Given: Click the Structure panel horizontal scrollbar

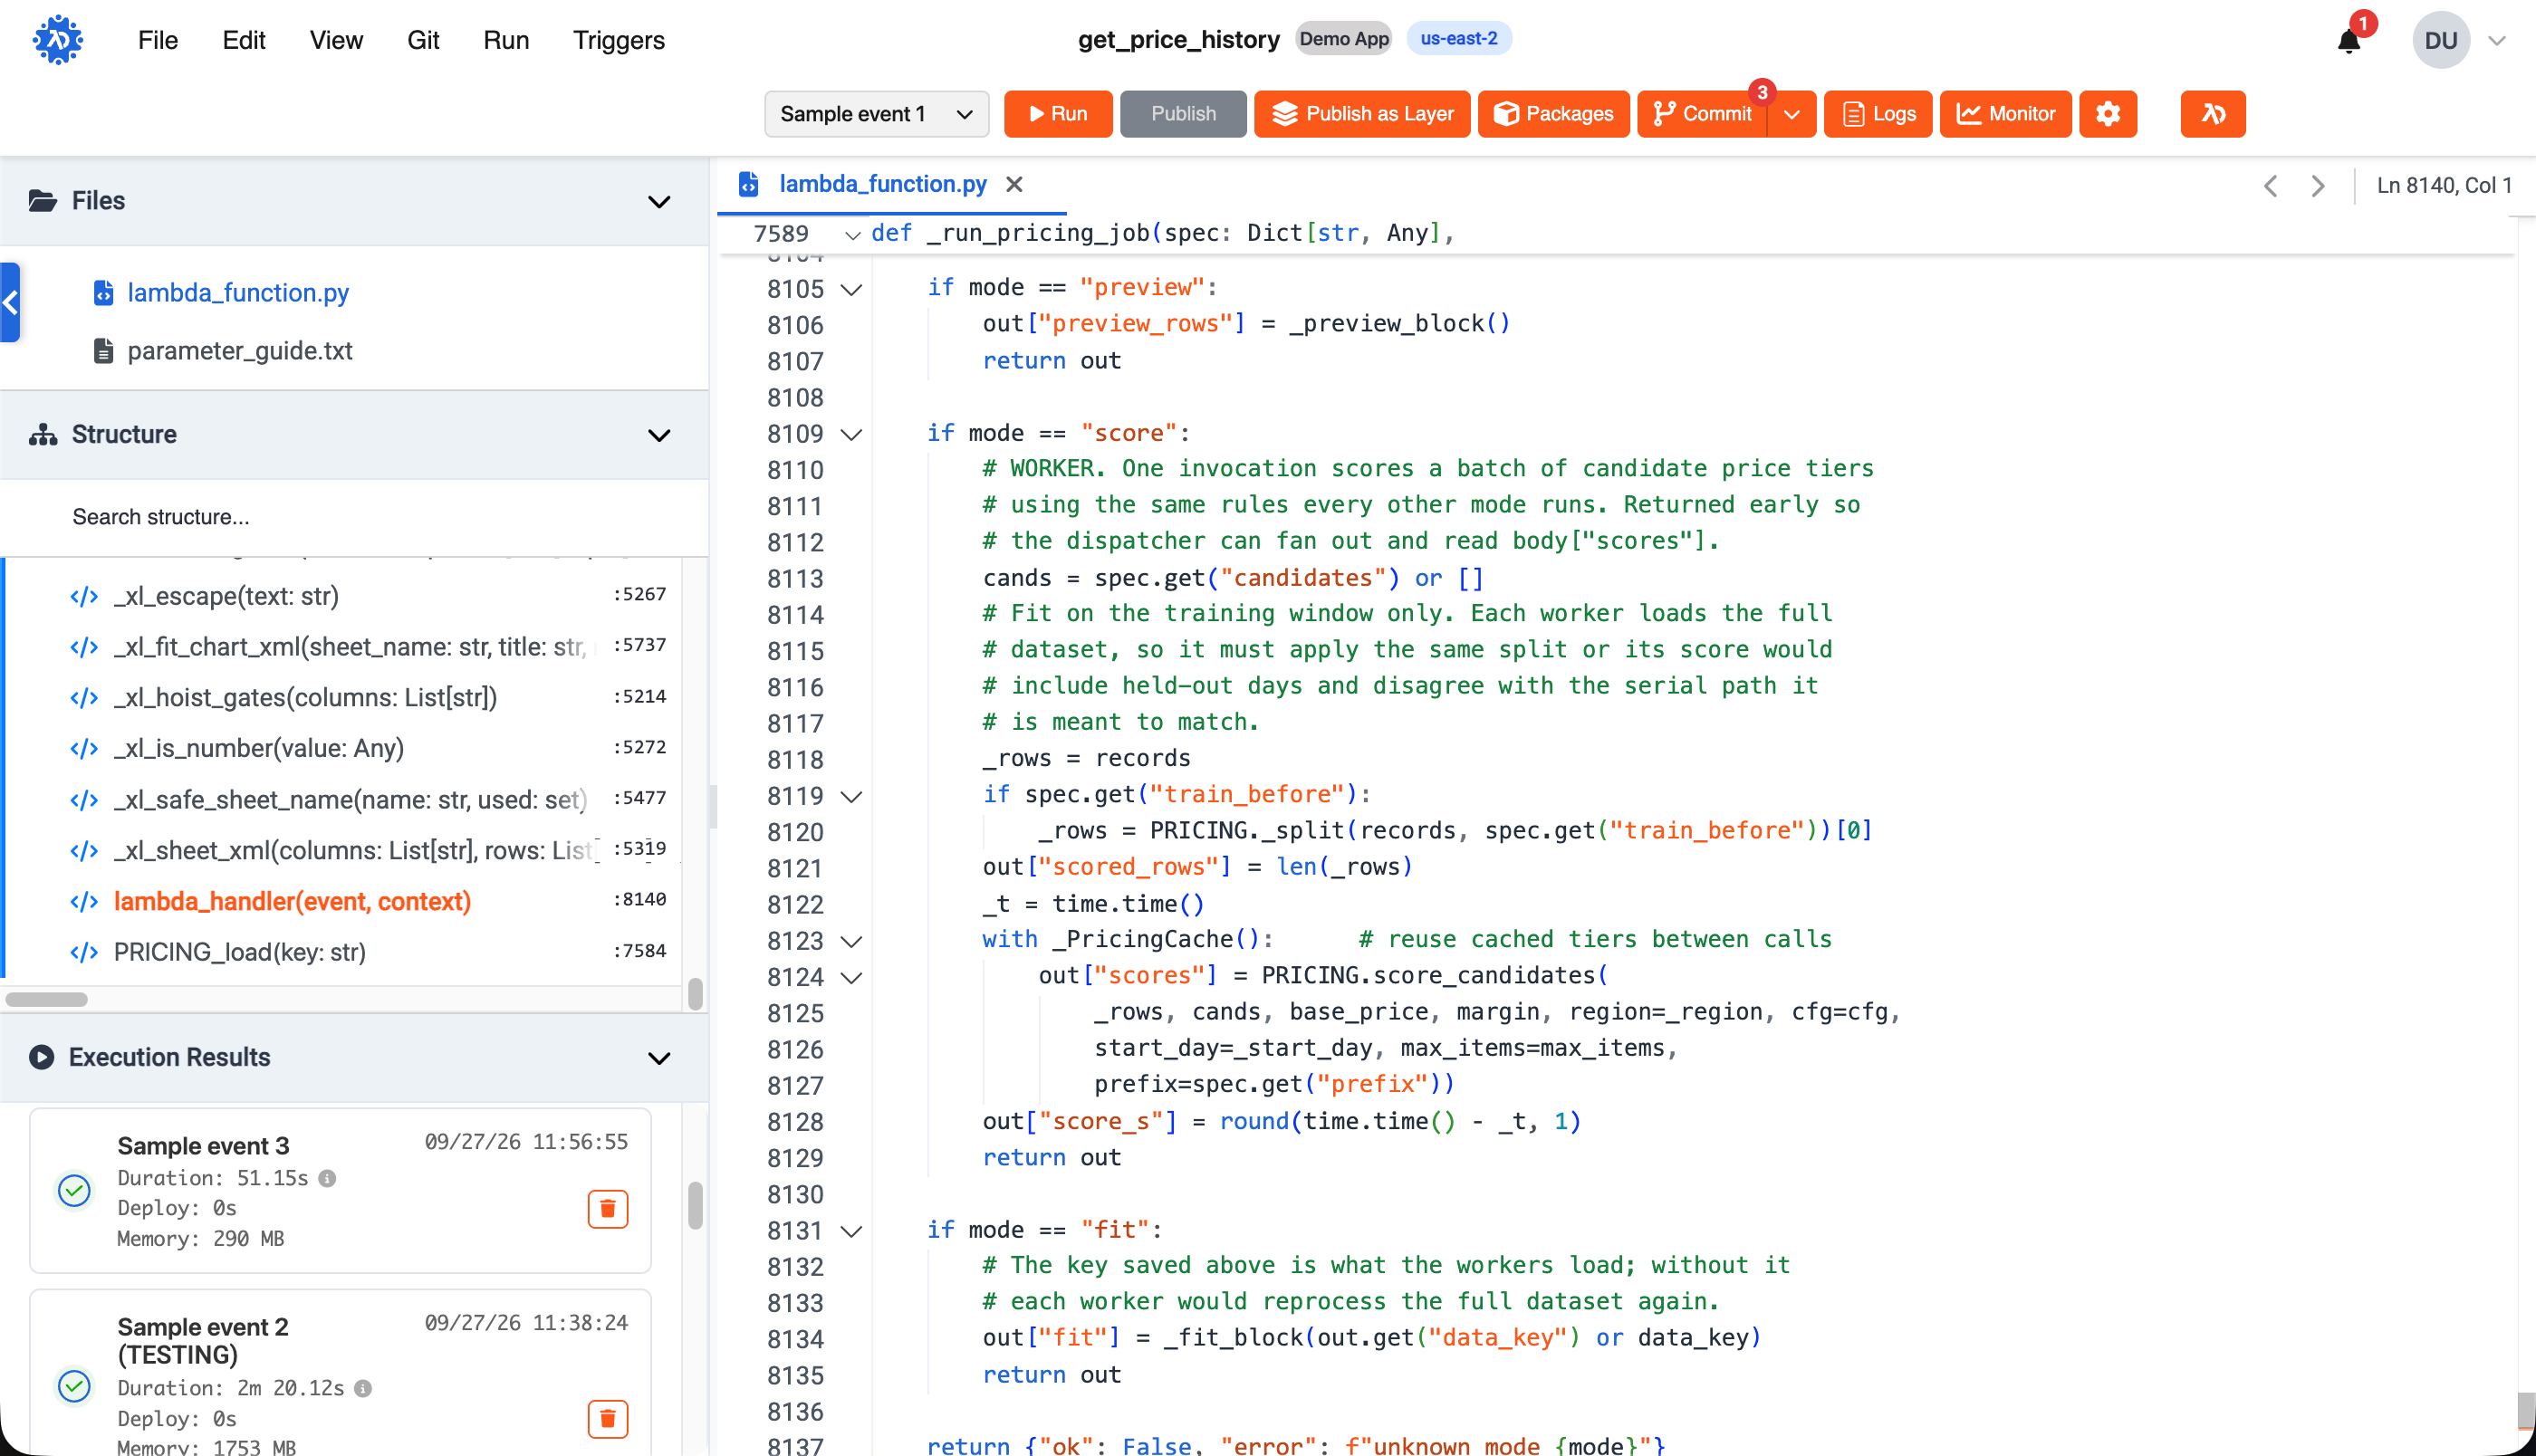Looking at the screenshot, I should pos(47,999).
